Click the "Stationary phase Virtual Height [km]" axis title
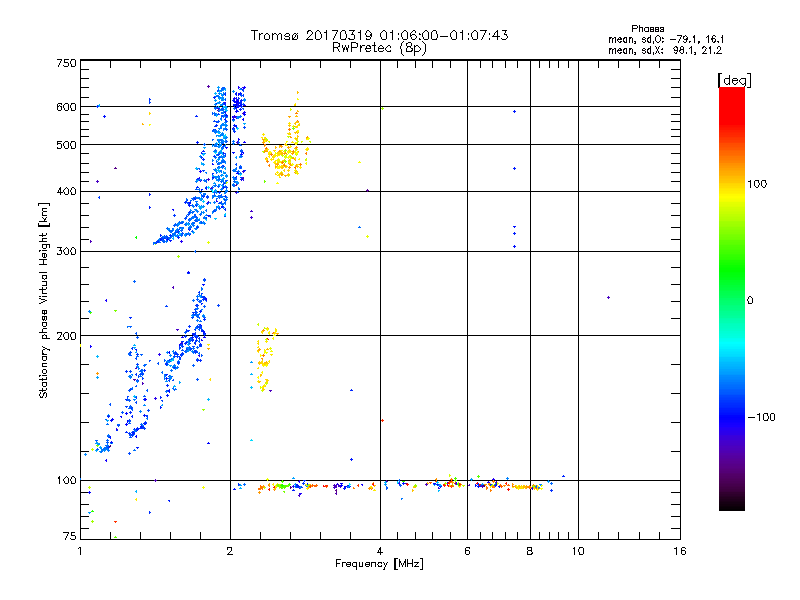The height and width of the screenshot is (600, 800). pyautogui.click(x=44, y=301)
